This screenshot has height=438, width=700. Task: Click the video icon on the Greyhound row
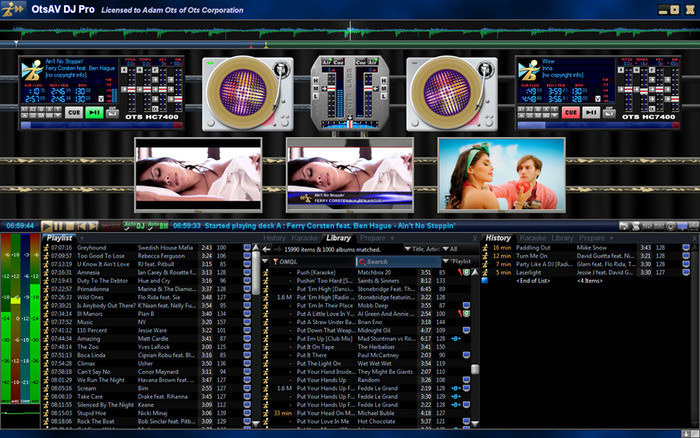click(x=247, y=247)
